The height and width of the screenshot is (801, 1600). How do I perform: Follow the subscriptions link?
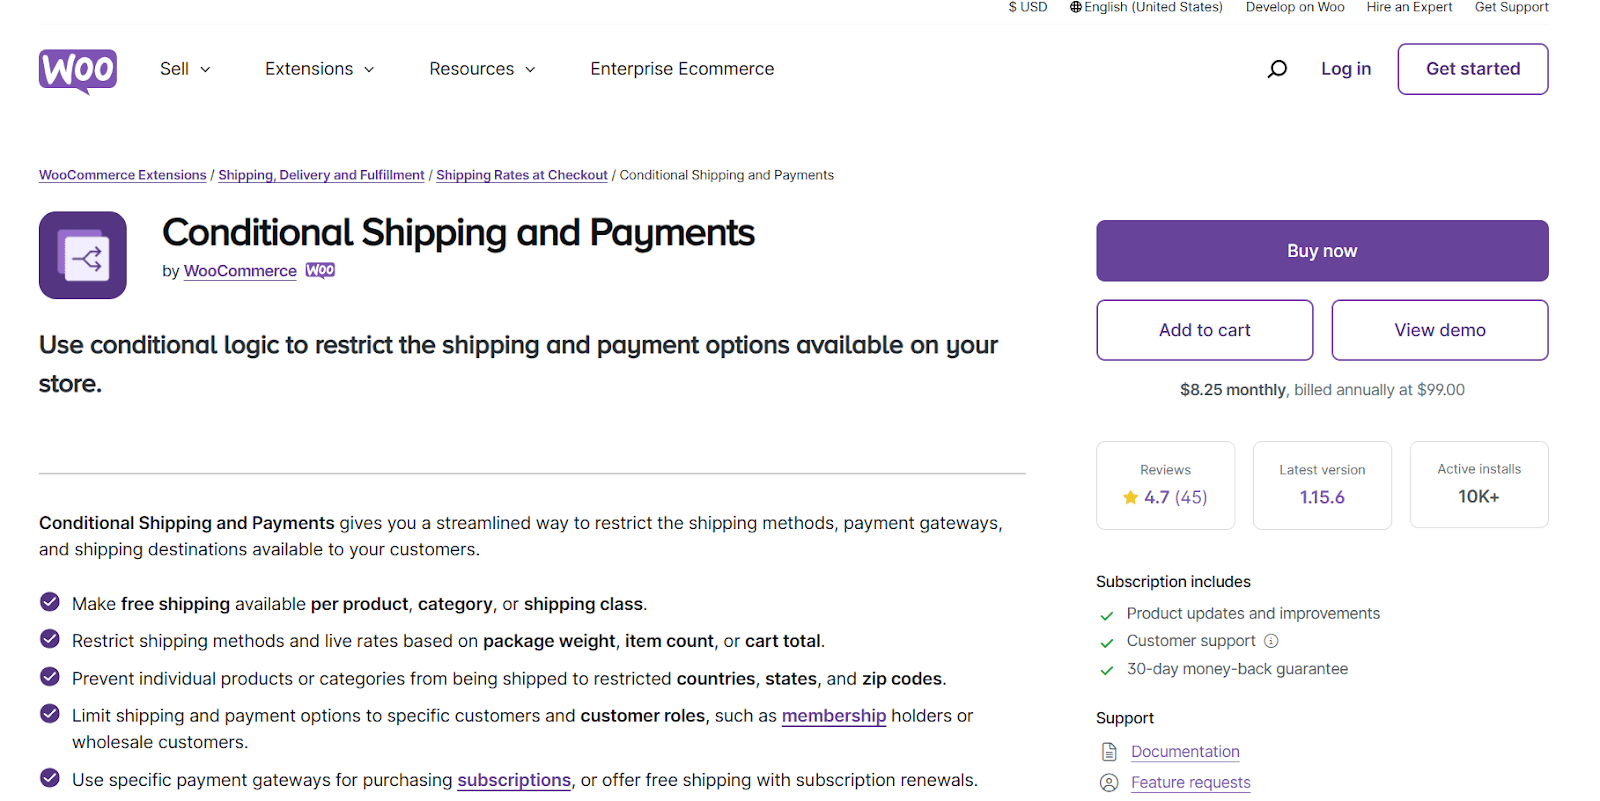[514, 780]
